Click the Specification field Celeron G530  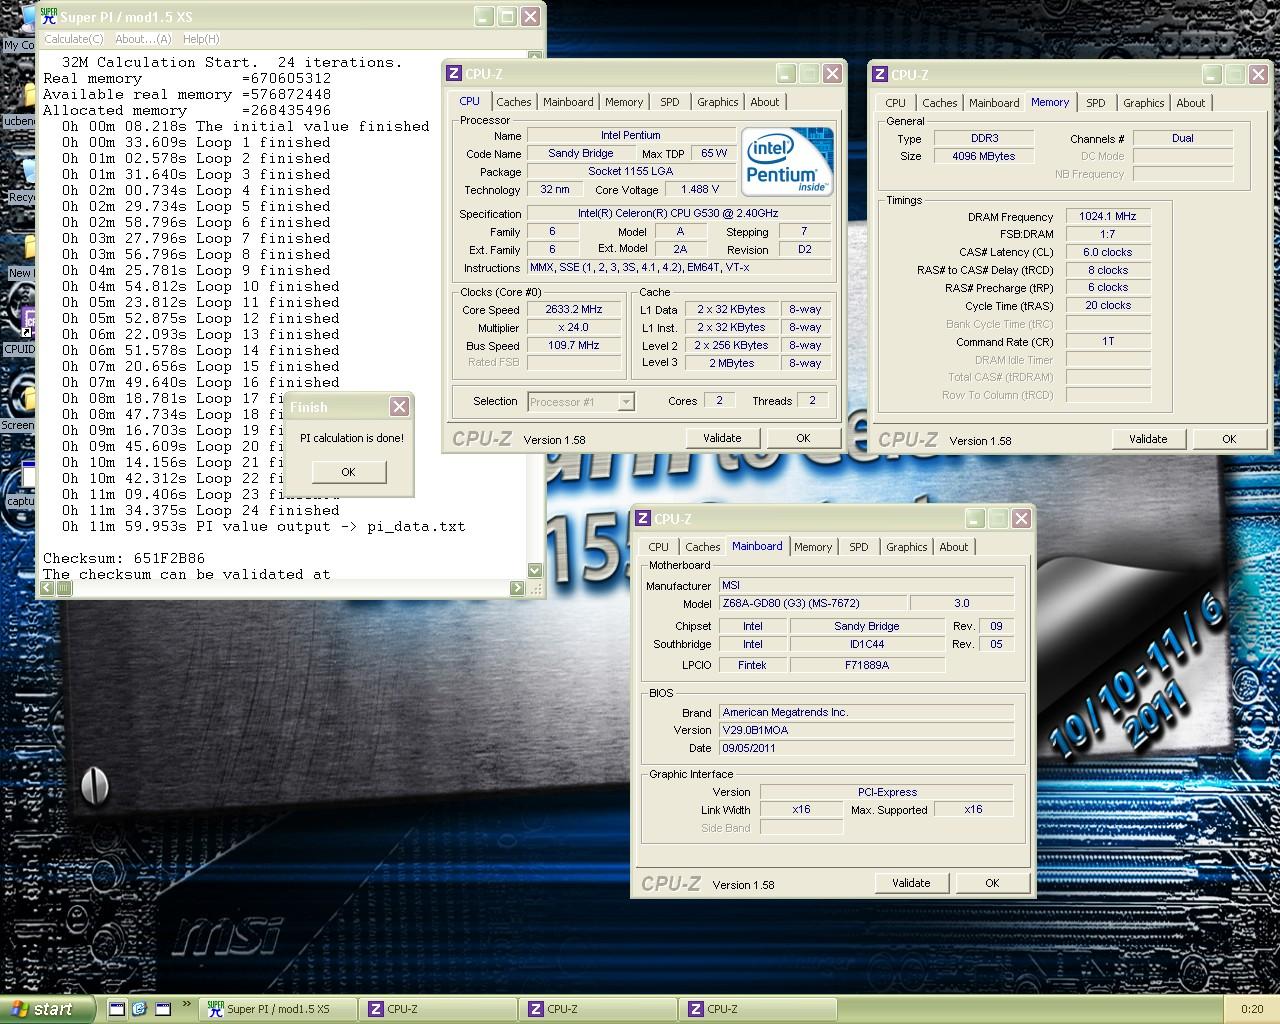679,214
